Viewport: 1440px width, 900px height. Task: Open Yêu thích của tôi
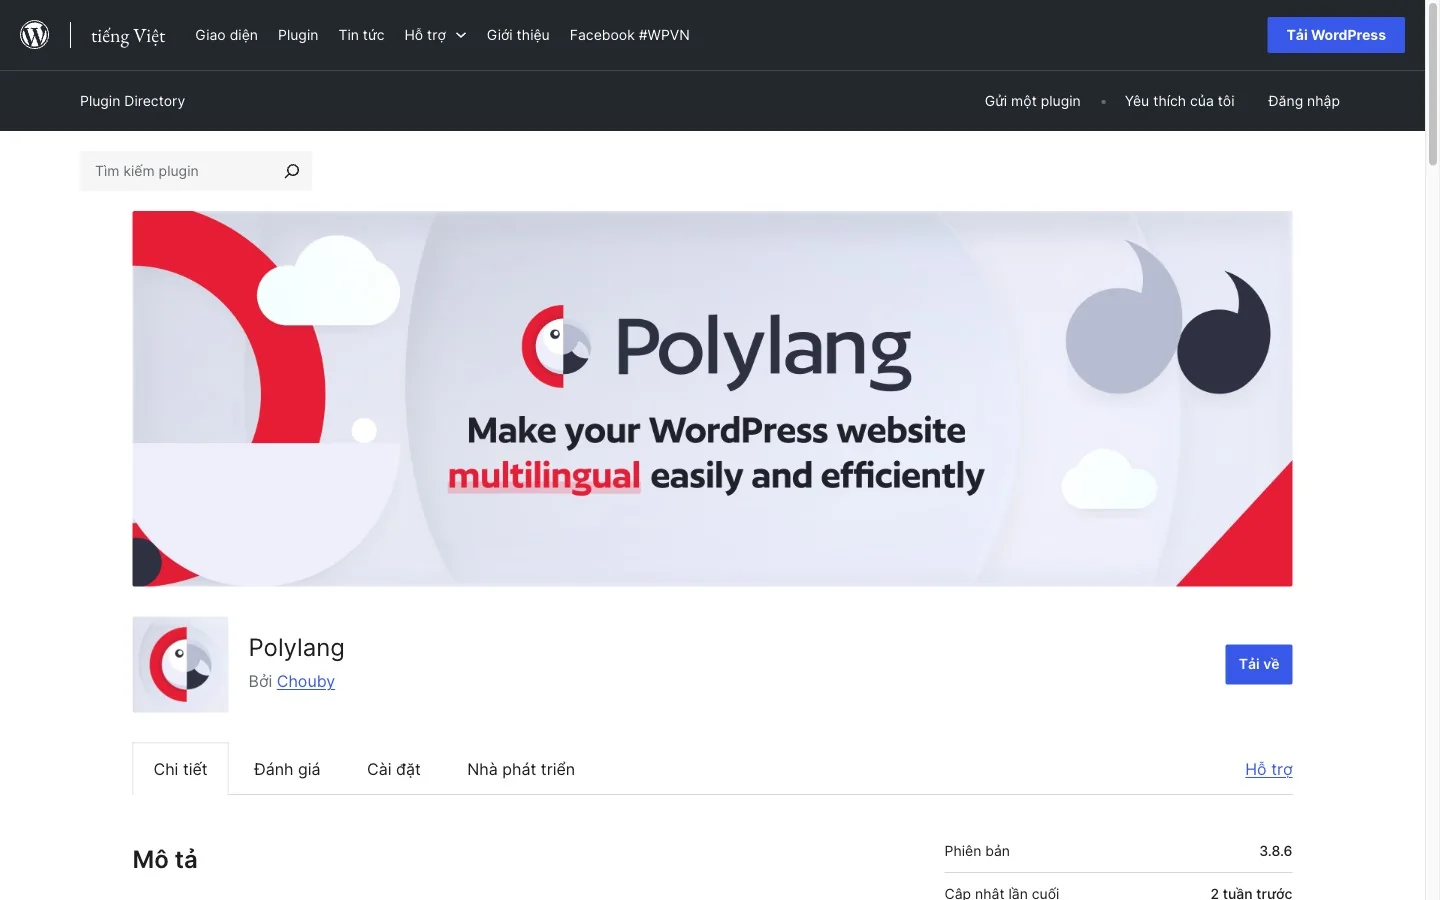tap(1179, 101)
